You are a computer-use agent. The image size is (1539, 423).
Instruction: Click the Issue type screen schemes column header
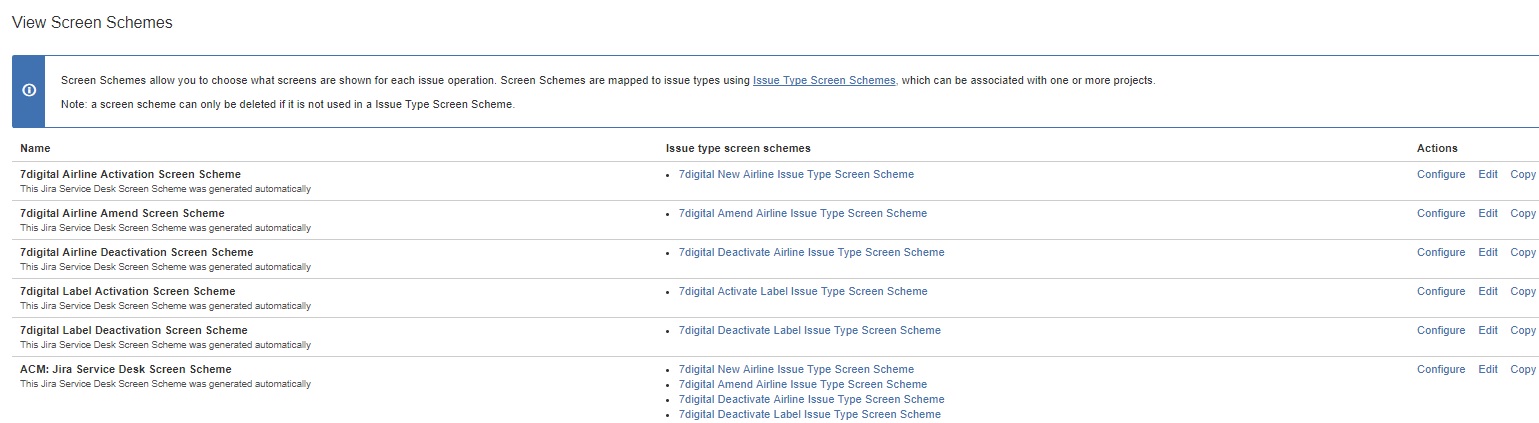pyautogui.click(x=738, y=148)
